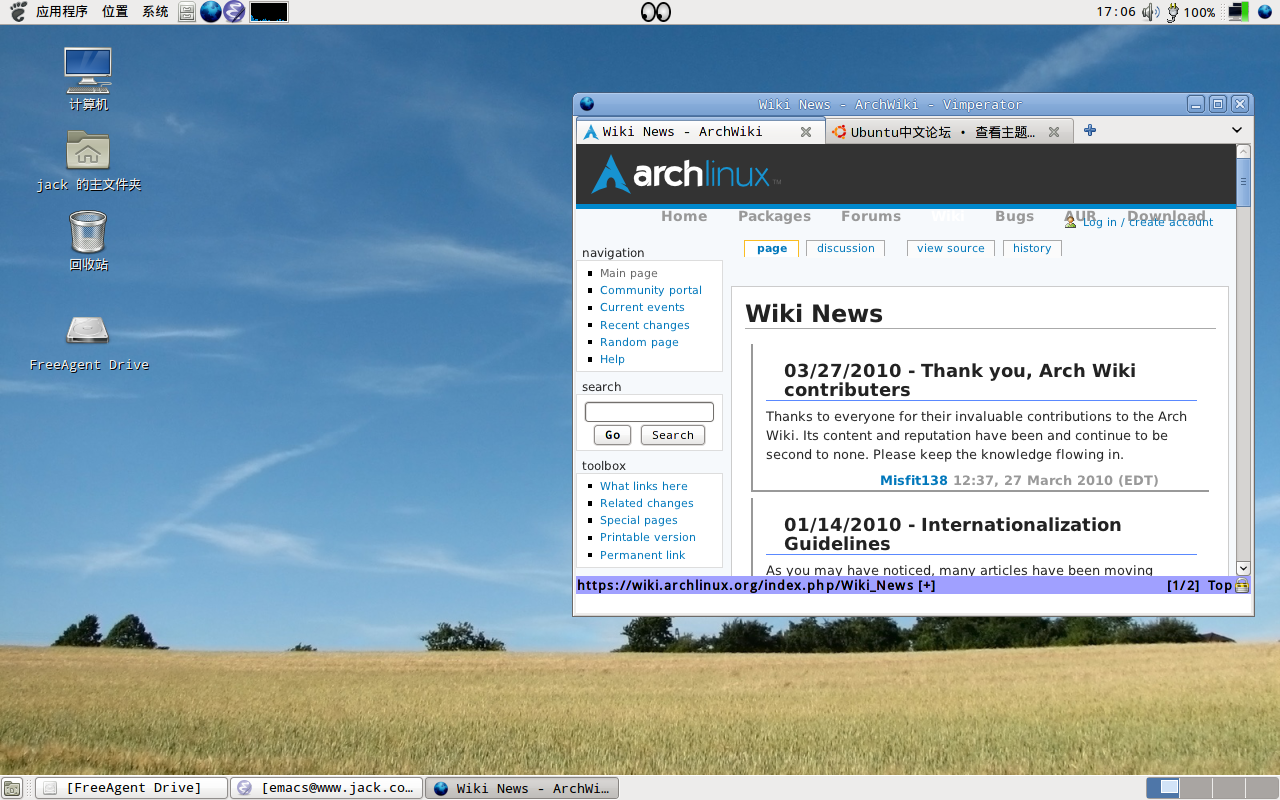Open Printable version in toolbox

648,537
